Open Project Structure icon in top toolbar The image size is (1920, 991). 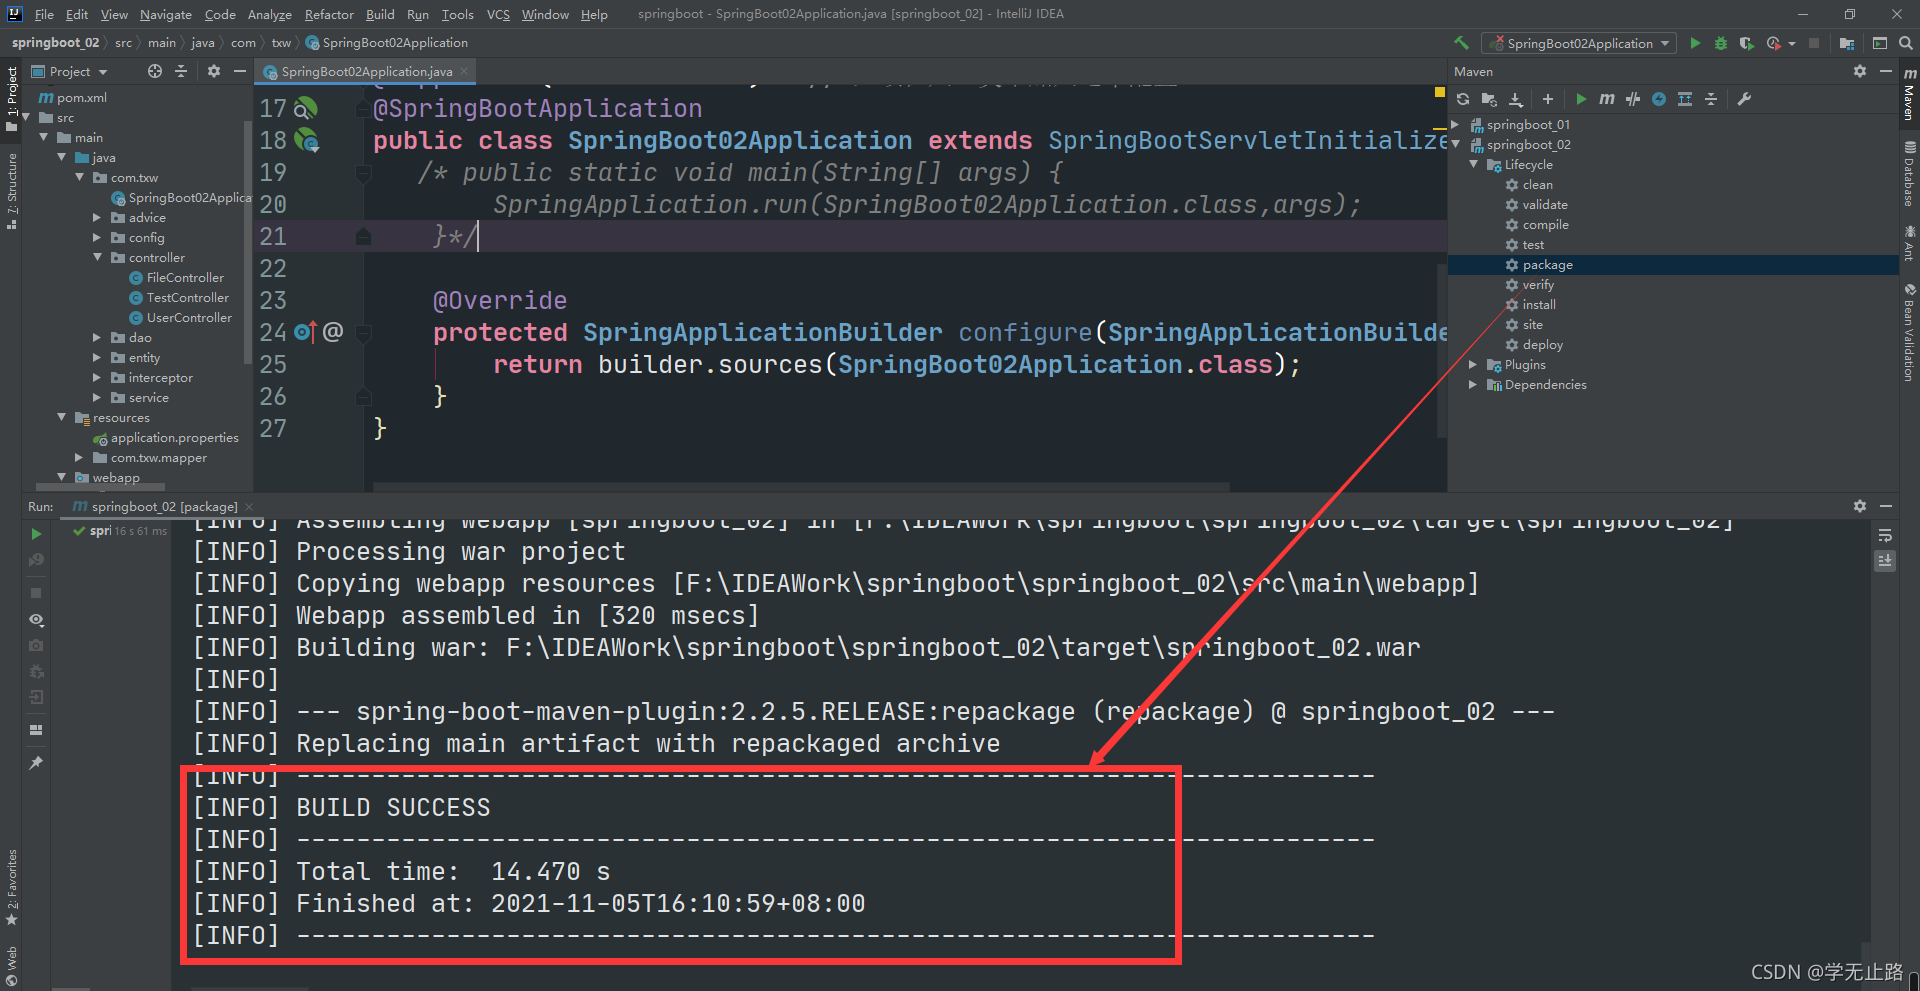[1846, 43]
